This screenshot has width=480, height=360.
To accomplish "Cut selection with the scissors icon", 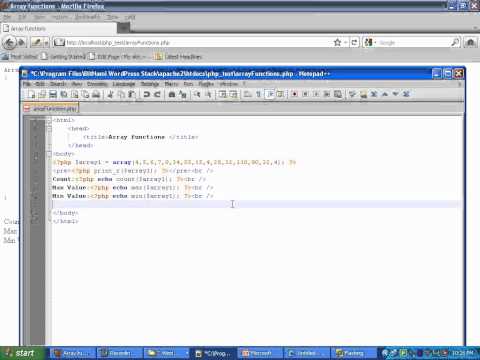I will coord(110,95).
